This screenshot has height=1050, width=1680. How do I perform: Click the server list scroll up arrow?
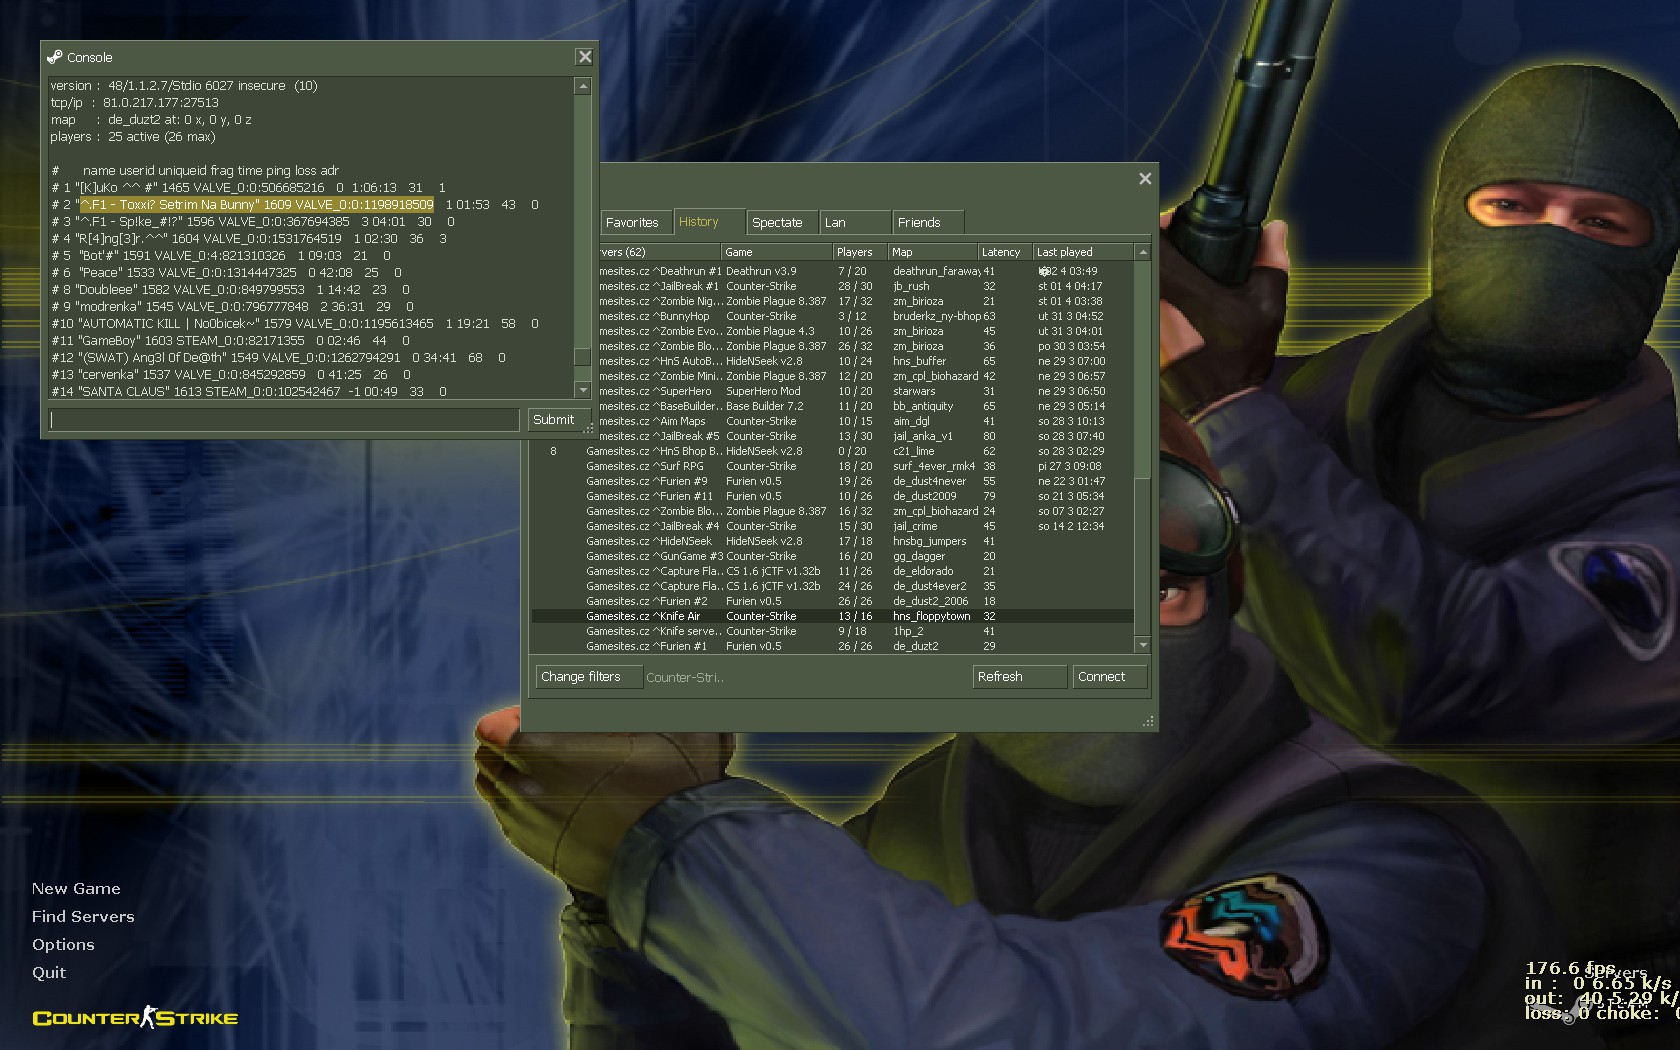click(1142, 253)
